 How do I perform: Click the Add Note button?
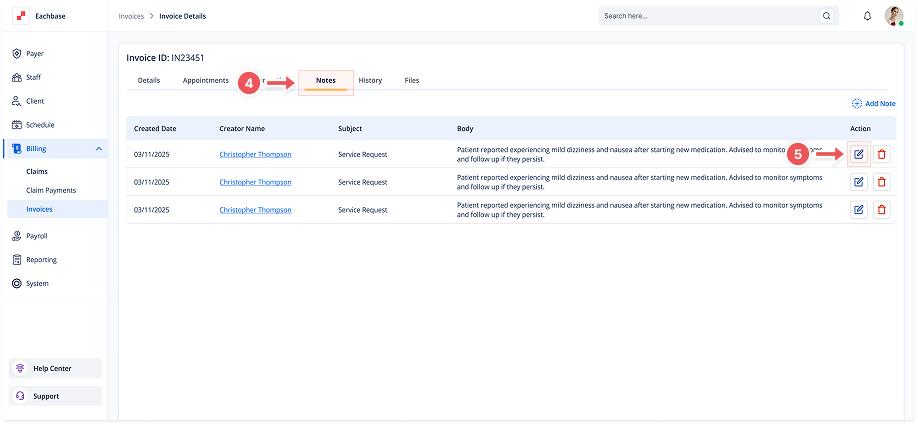[x=873, y=103]
